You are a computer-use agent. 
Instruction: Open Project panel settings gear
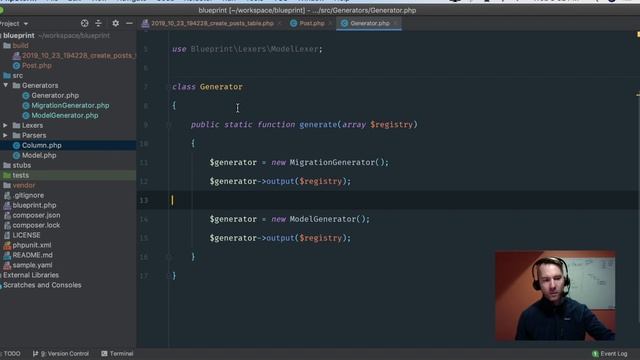point(116,23)
